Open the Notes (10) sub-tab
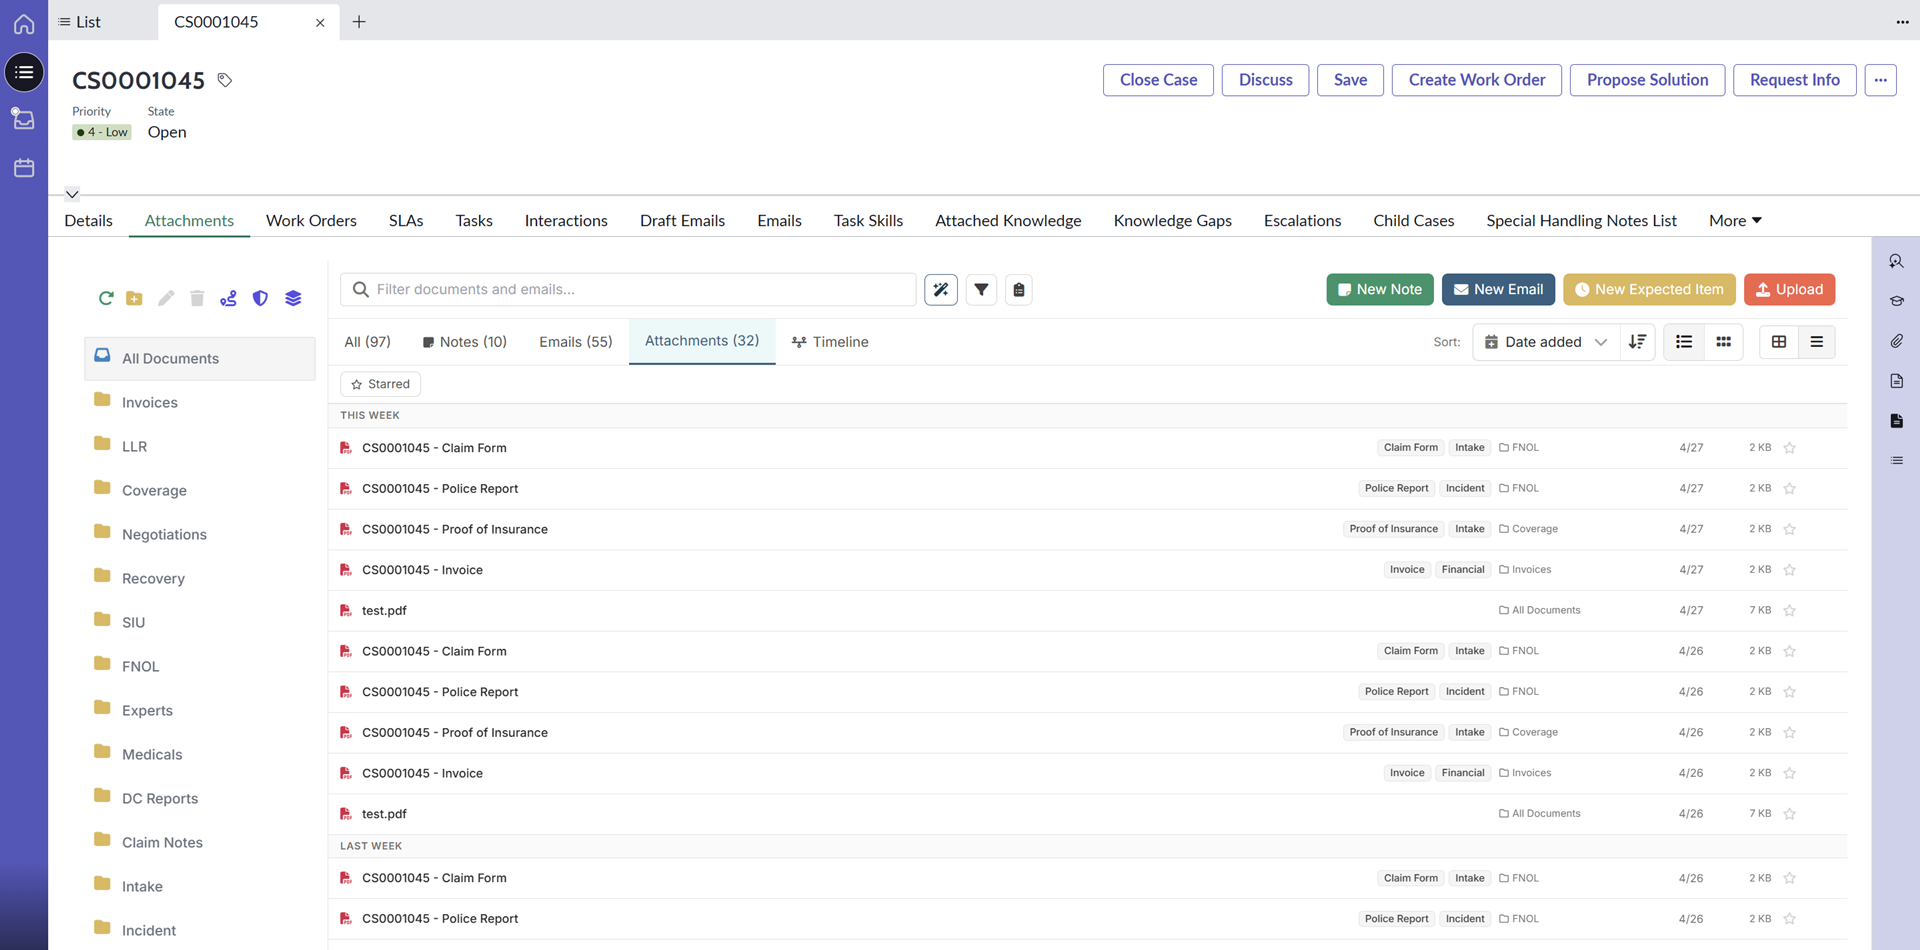The width and height of the screenshot is (1920, 950). 465,342
